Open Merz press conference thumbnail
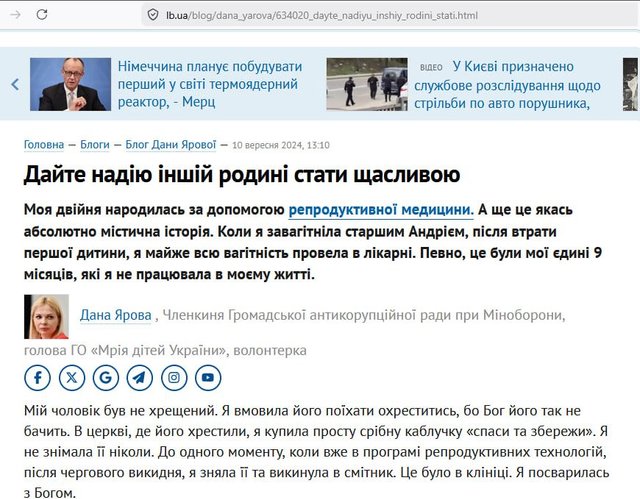 (x=70, y=84)
